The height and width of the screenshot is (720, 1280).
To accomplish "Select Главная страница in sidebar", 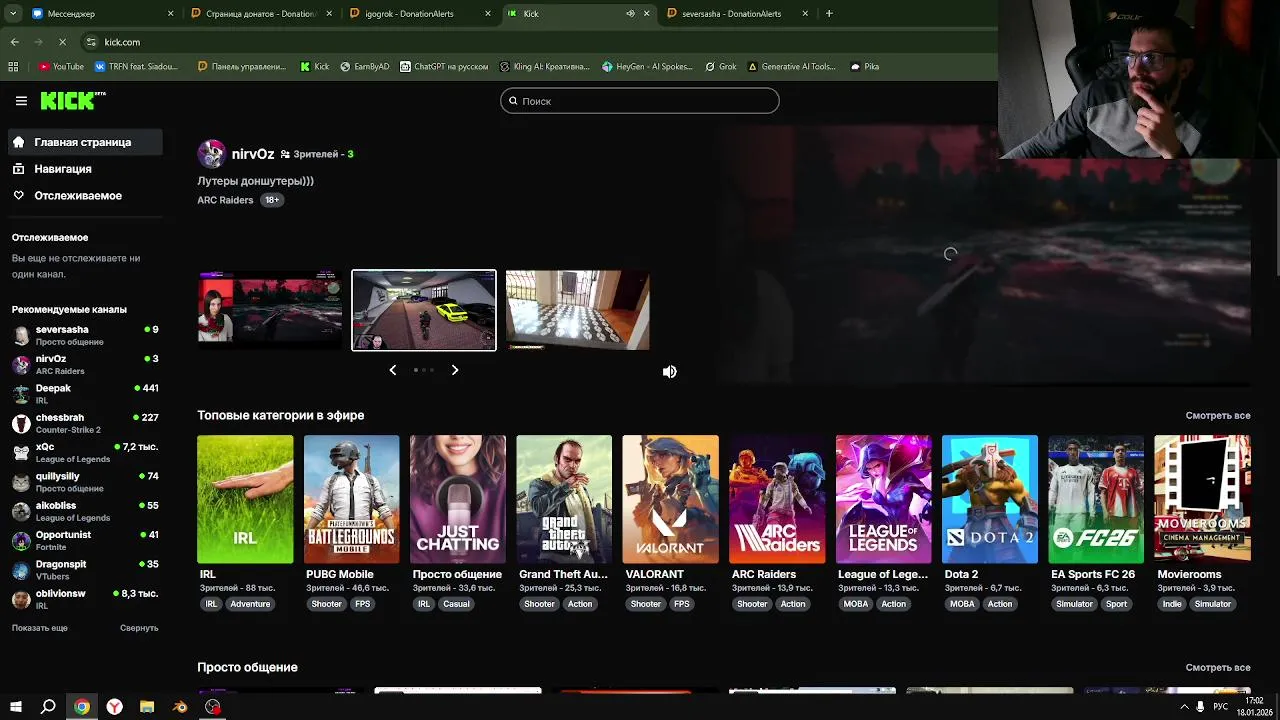I will click(x=84, y=142).
